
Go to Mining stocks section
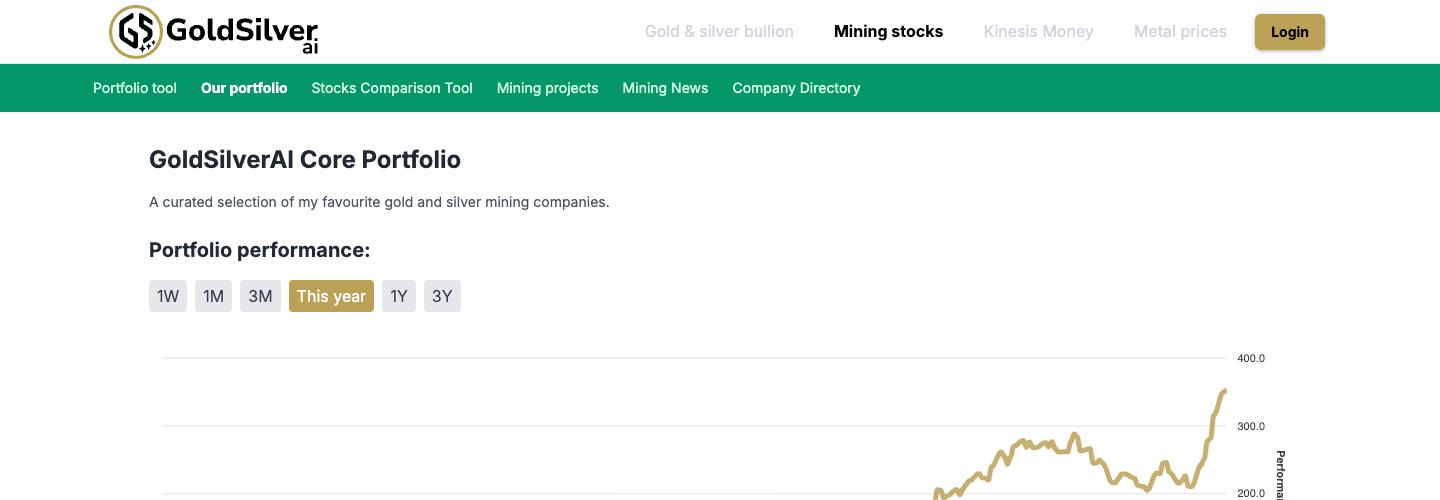click(x=888, y=32)
